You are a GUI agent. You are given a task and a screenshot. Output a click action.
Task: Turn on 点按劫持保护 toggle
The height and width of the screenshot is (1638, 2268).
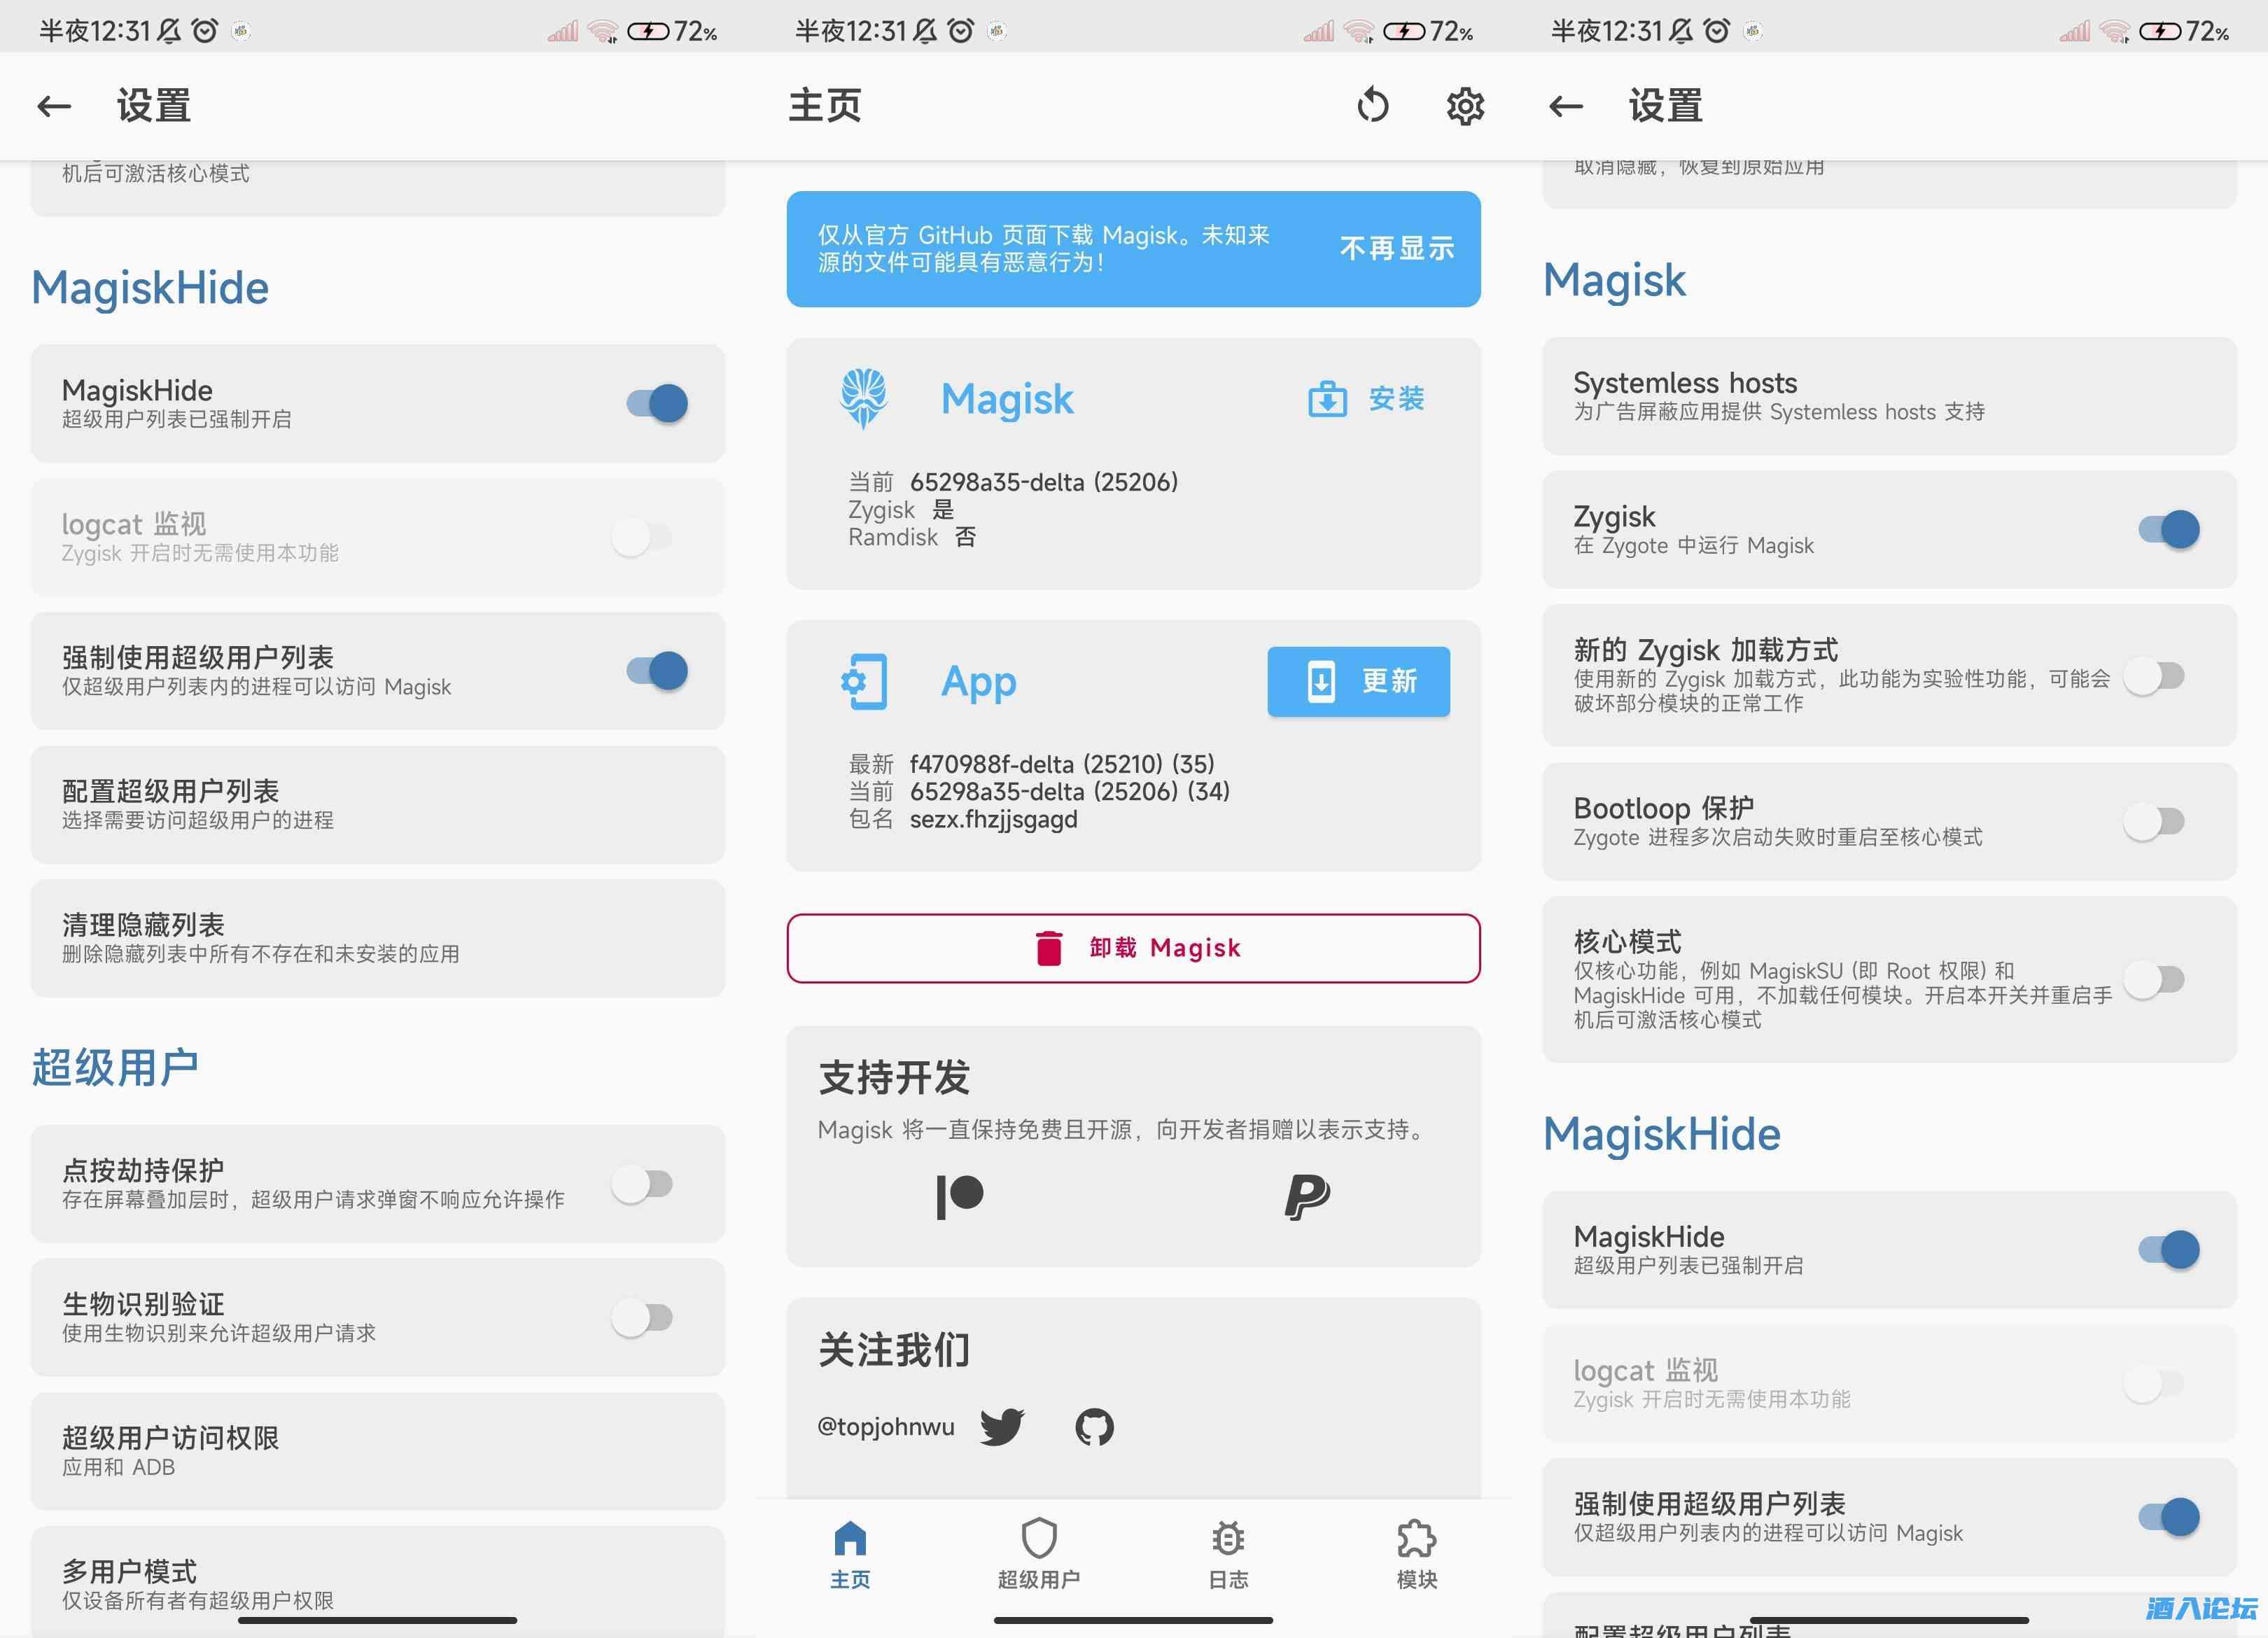(643, 1184)
